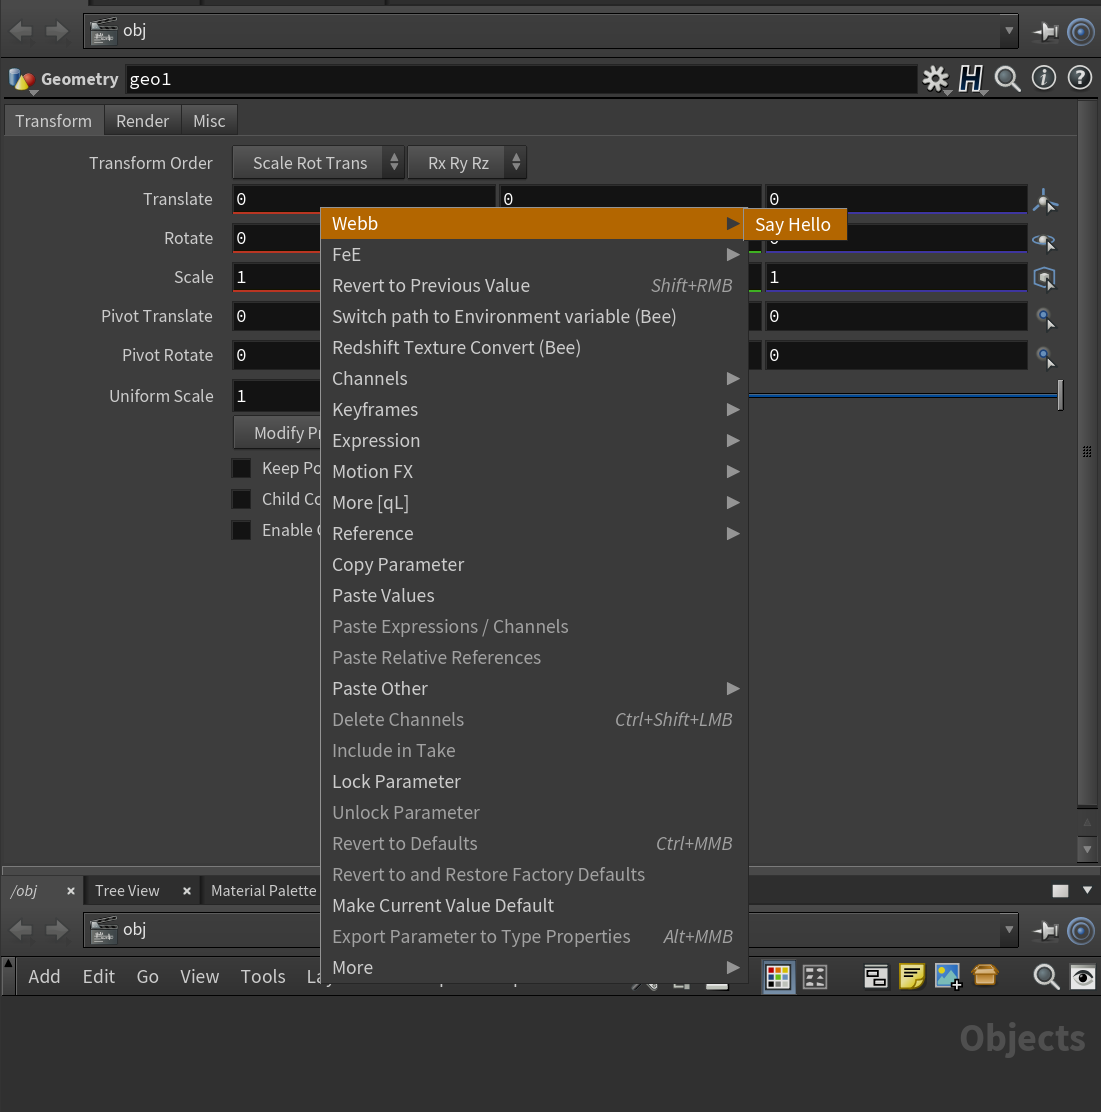Image resolution: width=1101 pixels, height=1112 pixels.
Task: Select Copy Parameter menu item
Action: coord(535,565)
